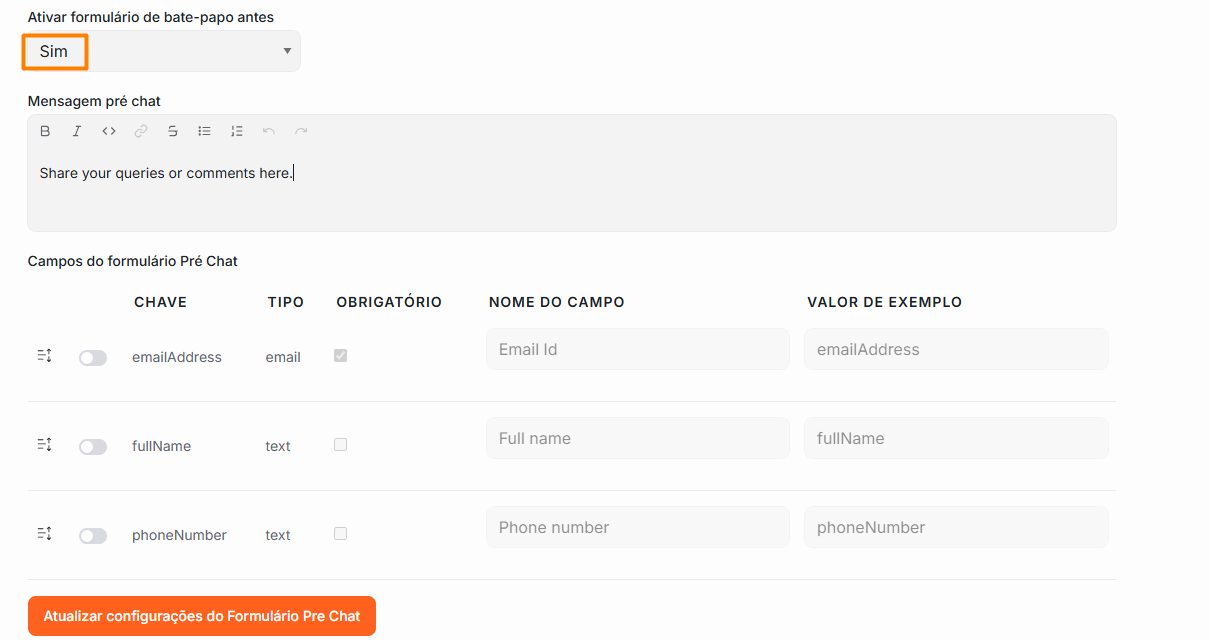This screenshot has height=641, width=1209.
Task: Click the reorder handle for emailAddress row
Action: (x=44, y=356)
